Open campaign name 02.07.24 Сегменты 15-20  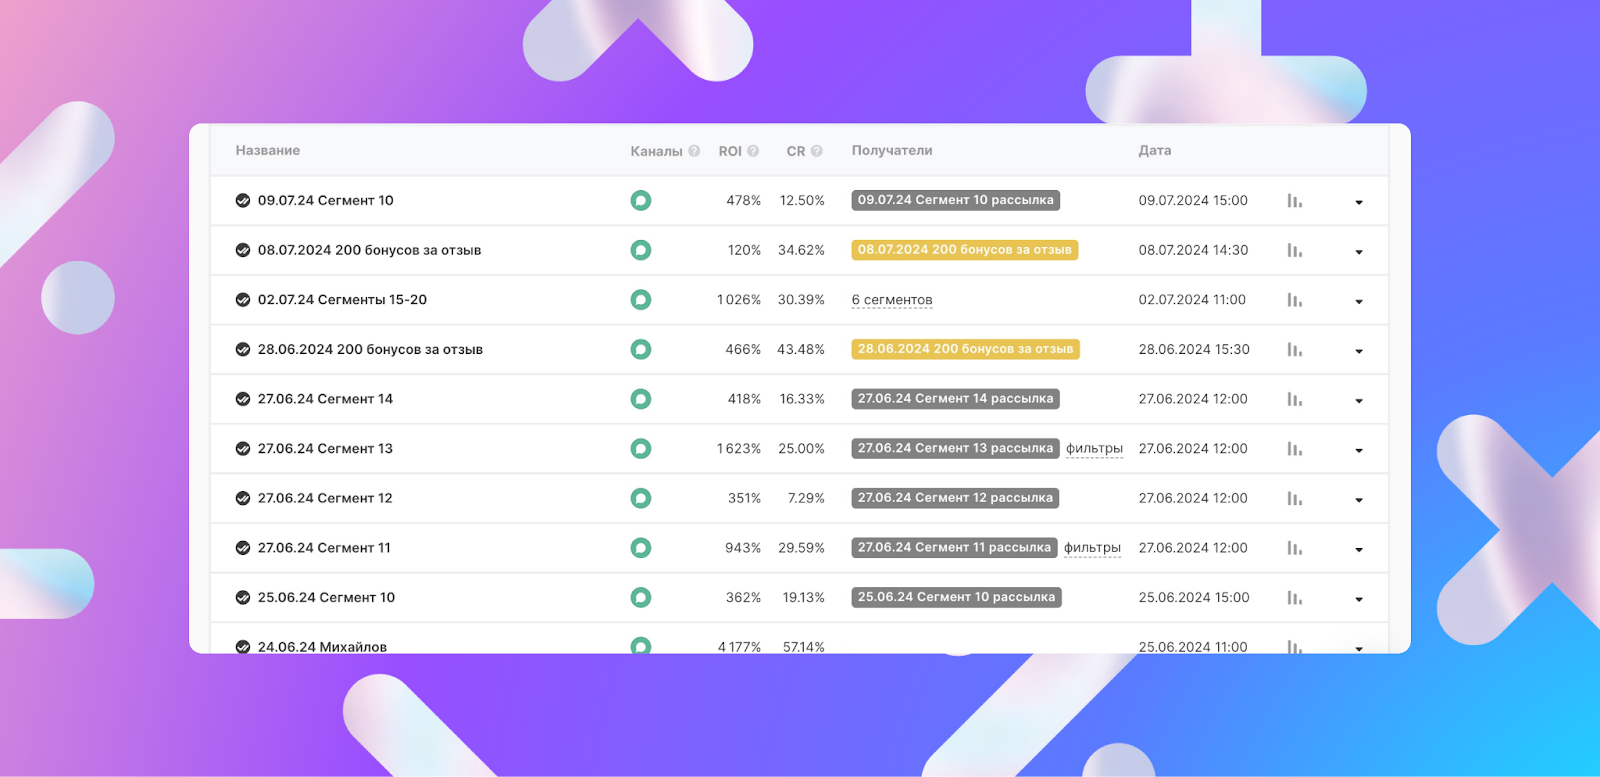(x=342, y=300)
